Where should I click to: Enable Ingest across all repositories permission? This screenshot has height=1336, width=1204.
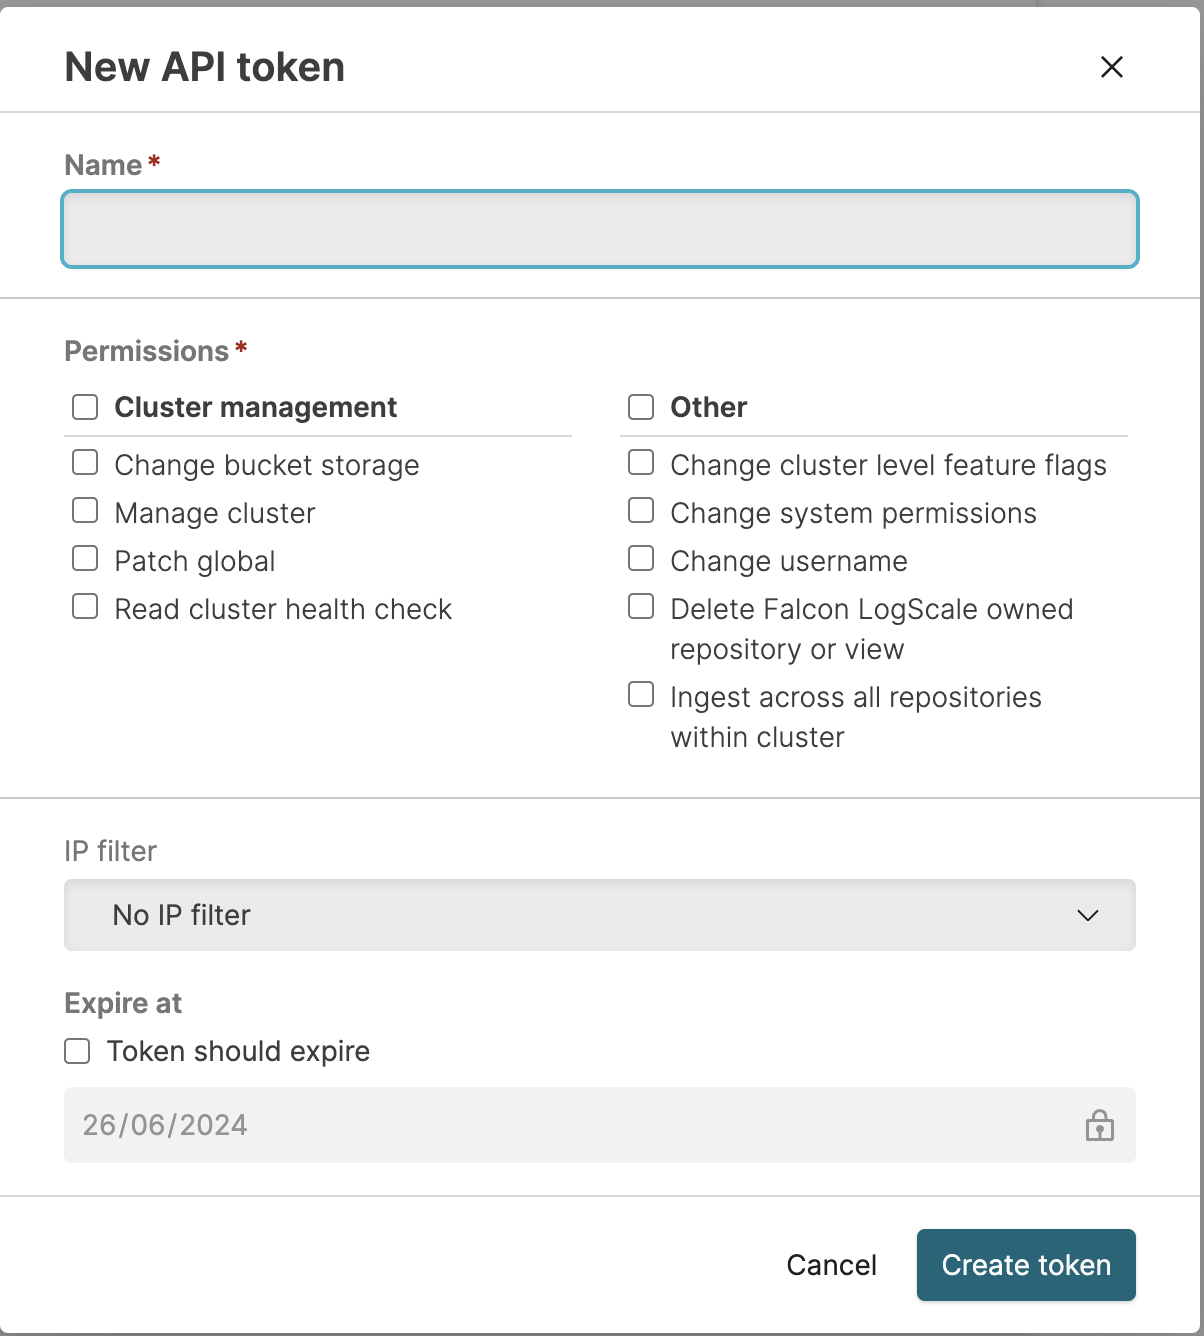[641, 695]
